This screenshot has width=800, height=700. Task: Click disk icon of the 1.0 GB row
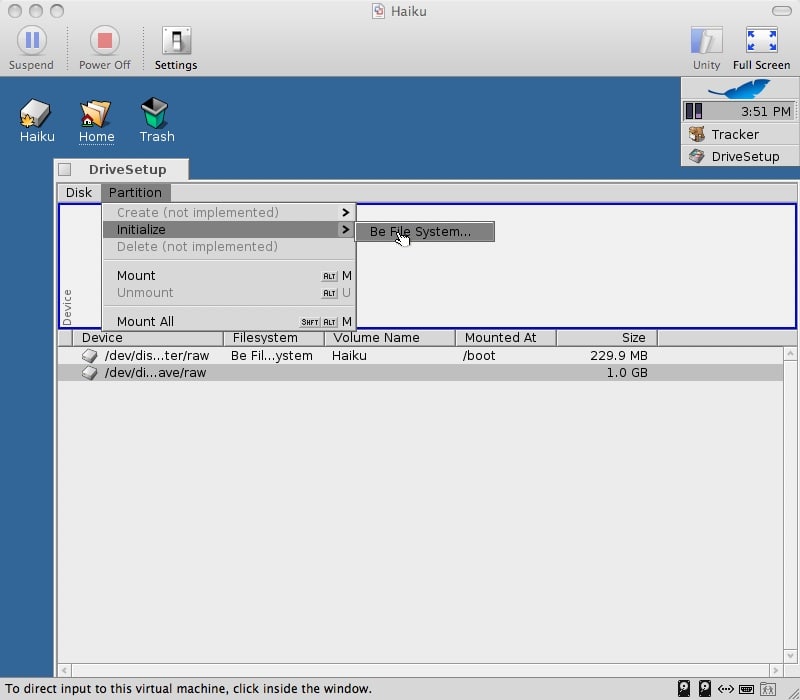89,373
